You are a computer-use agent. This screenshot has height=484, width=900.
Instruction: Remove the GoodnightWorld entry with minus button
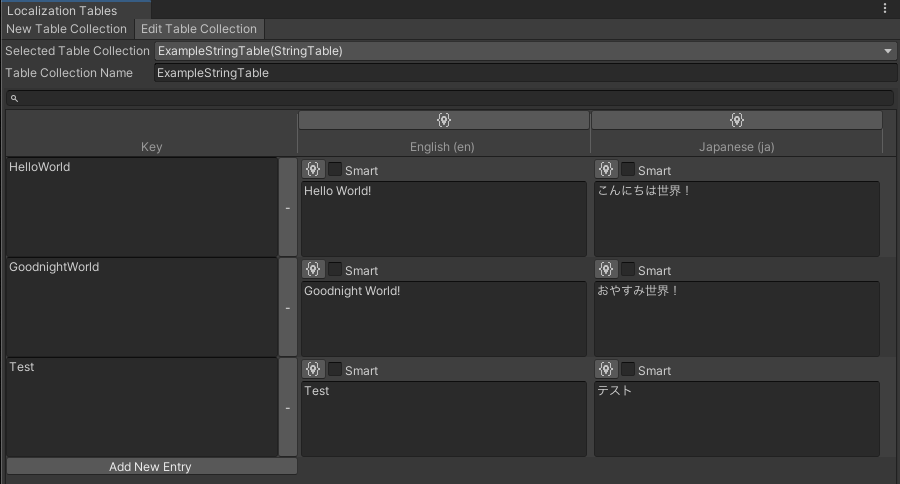point(288,308)
